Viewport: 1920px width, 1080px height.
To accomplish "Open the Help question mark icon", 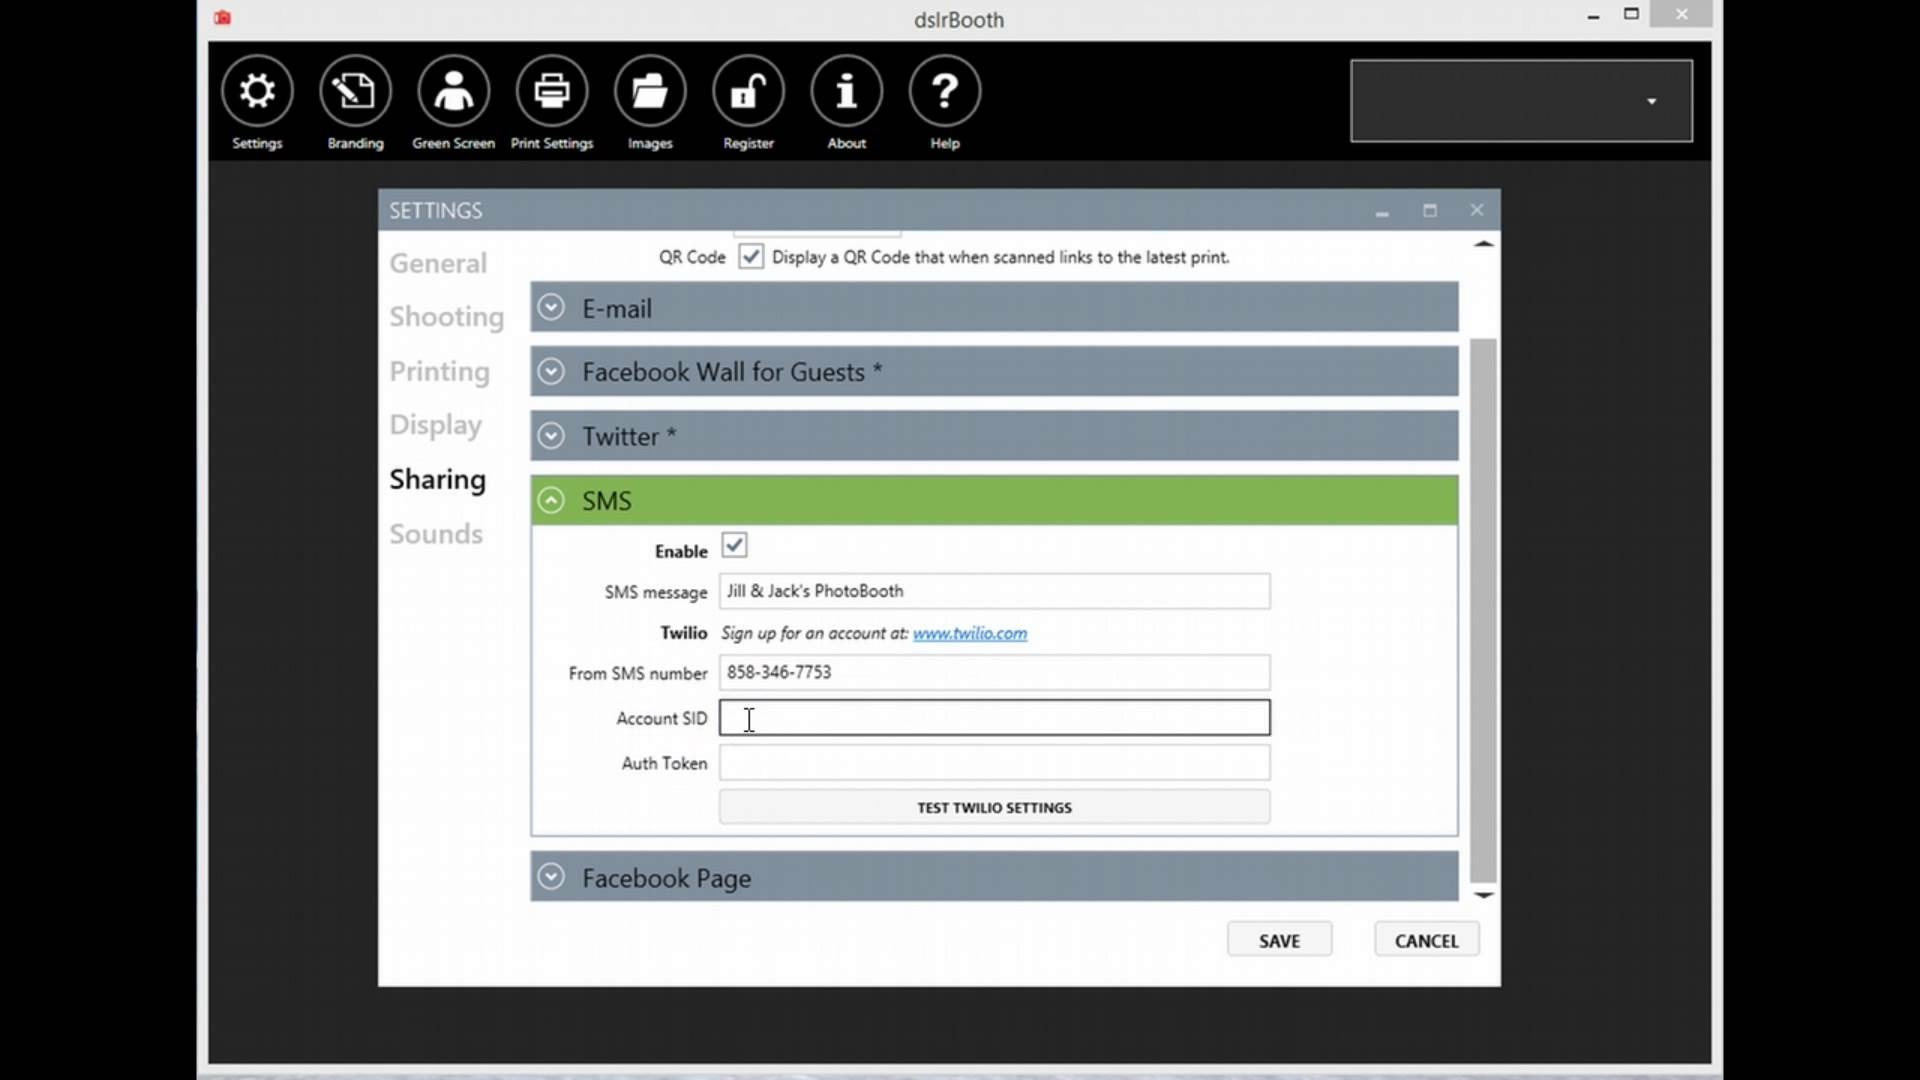I will coord(944,91).
